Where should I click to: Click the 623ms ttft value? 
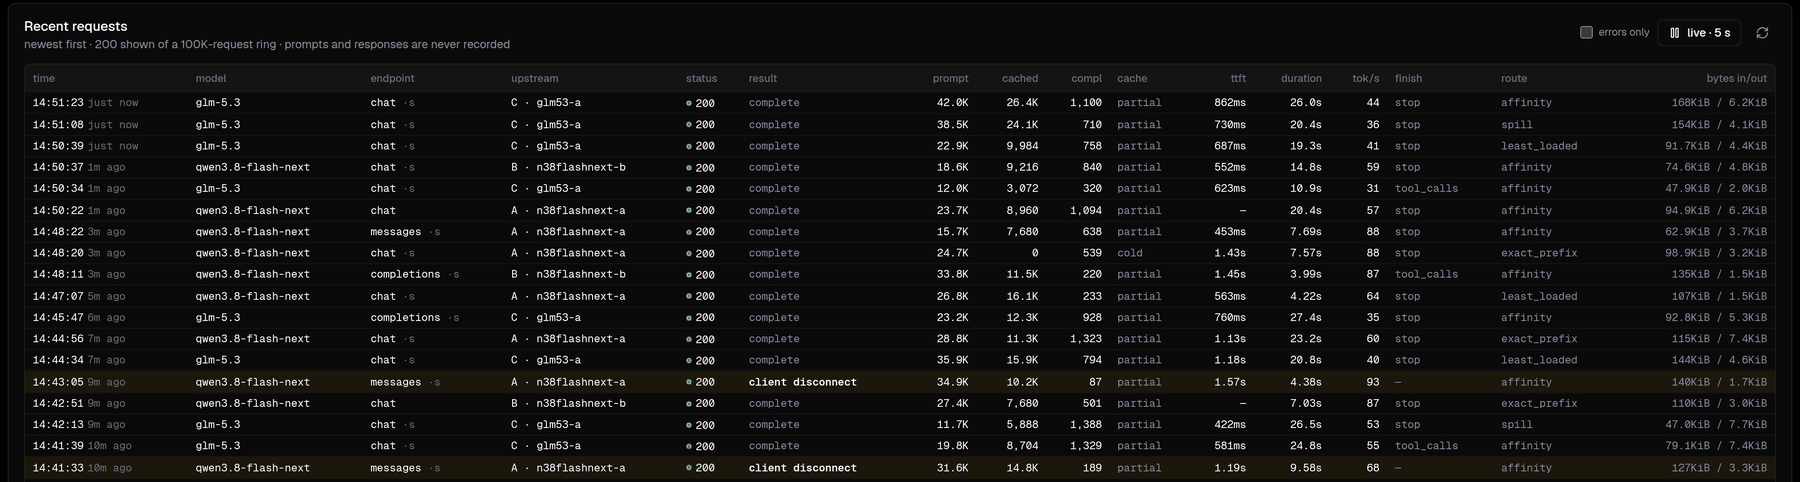[1230, 189]
